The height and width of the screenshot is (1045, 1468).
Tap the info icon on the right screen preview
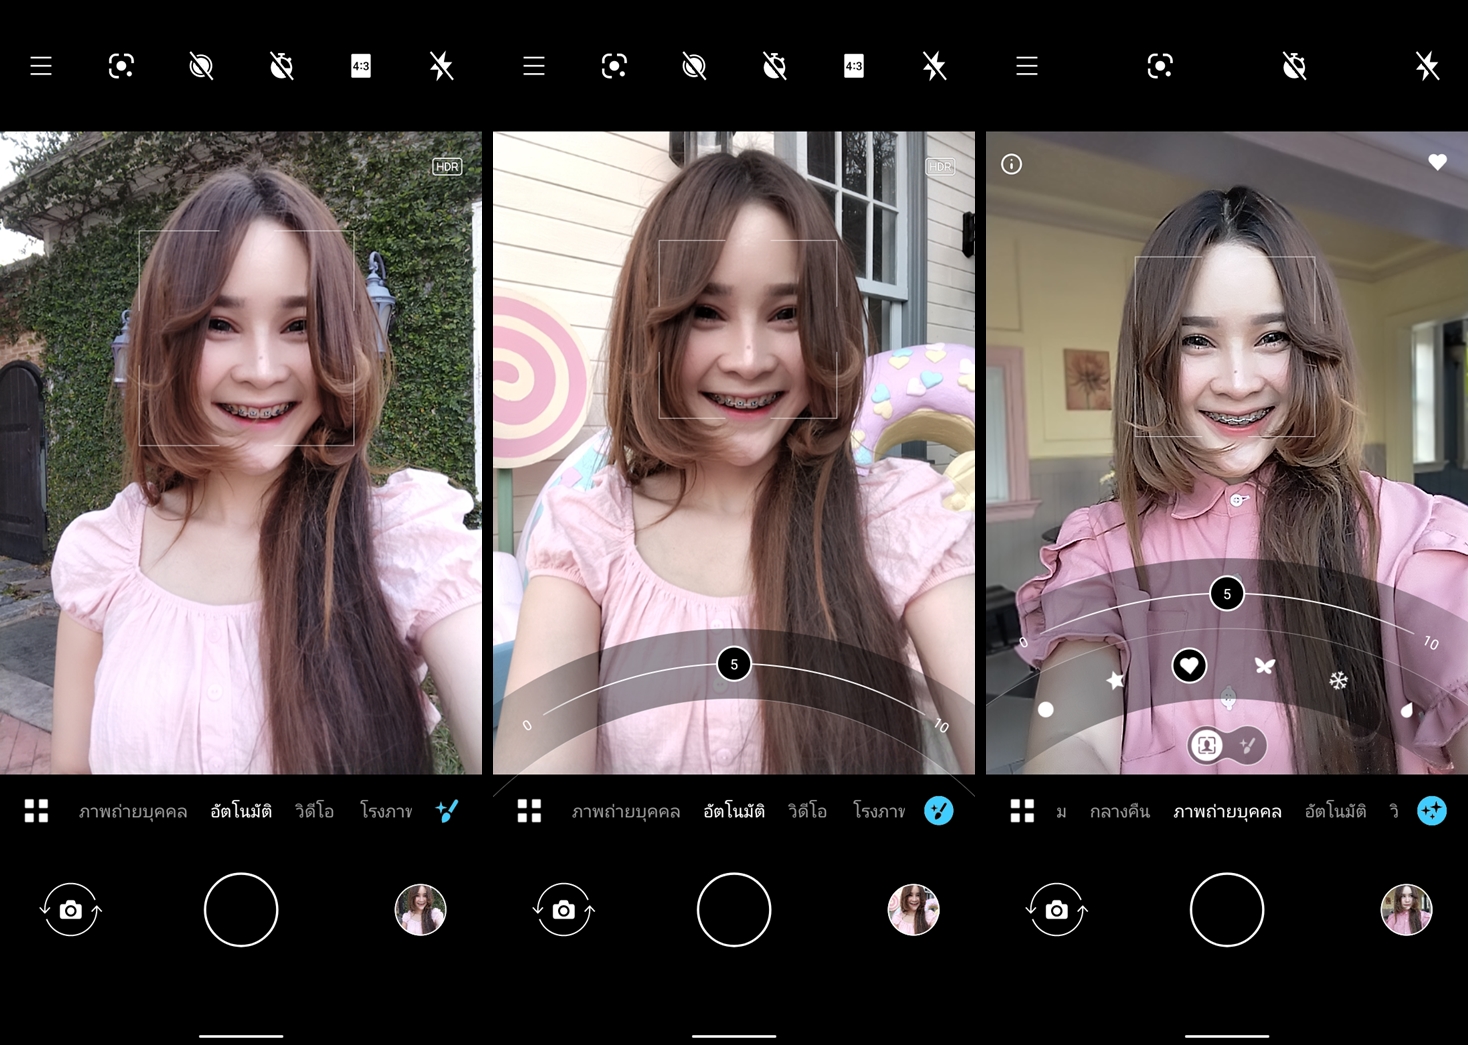(1012, 164)
